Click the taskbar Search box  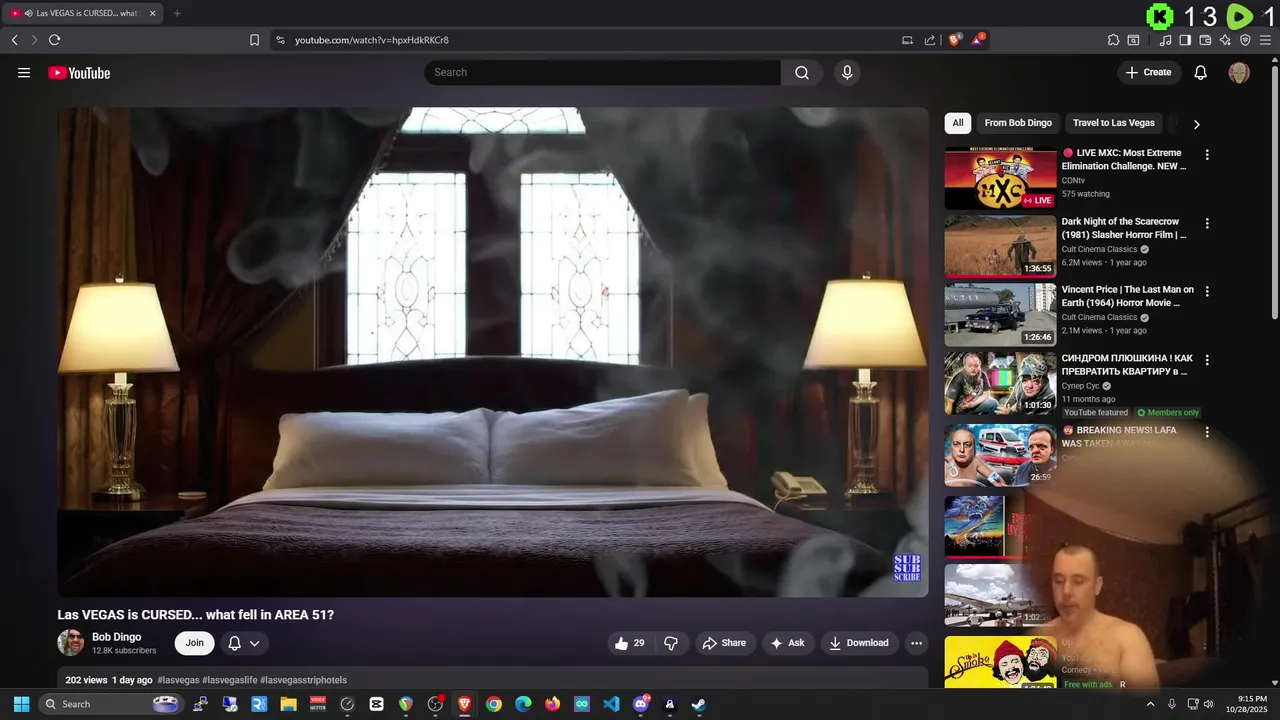click(x=110, y=704)
